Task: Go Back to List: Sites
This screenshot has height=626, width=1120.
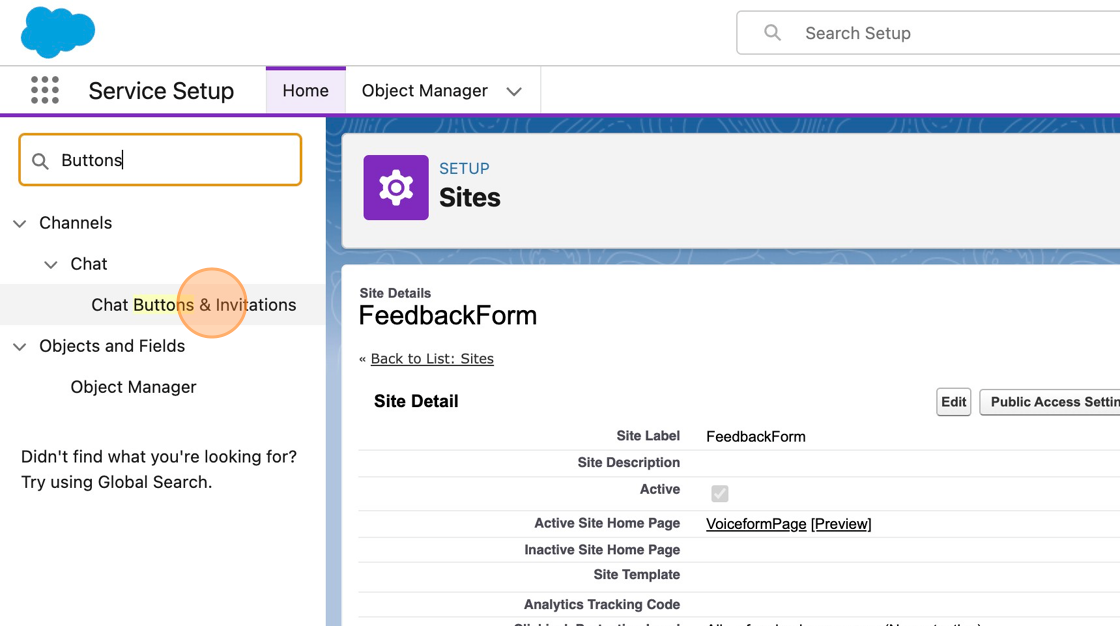Action: point(432,359)
